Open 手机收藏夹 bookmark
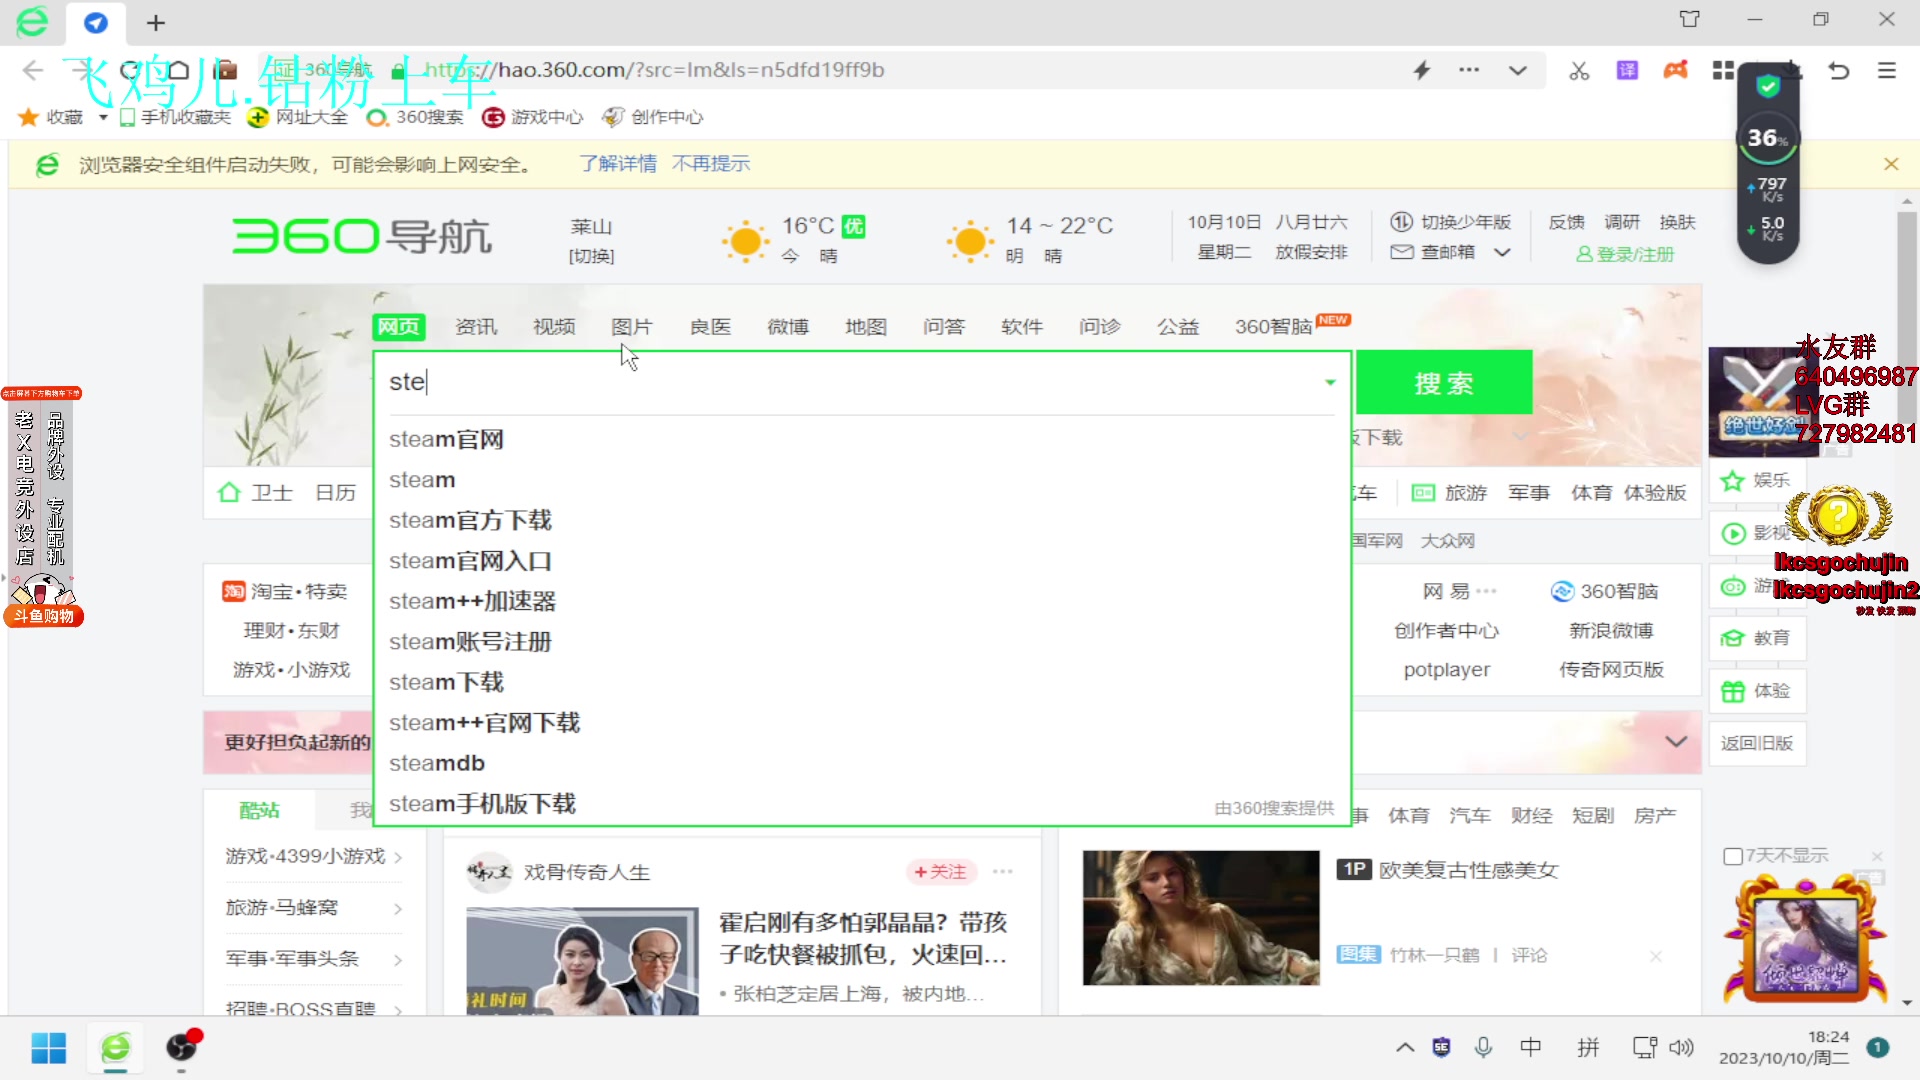The height and width of the screenshot is (1080, 1920). click(x=175, y=117)
